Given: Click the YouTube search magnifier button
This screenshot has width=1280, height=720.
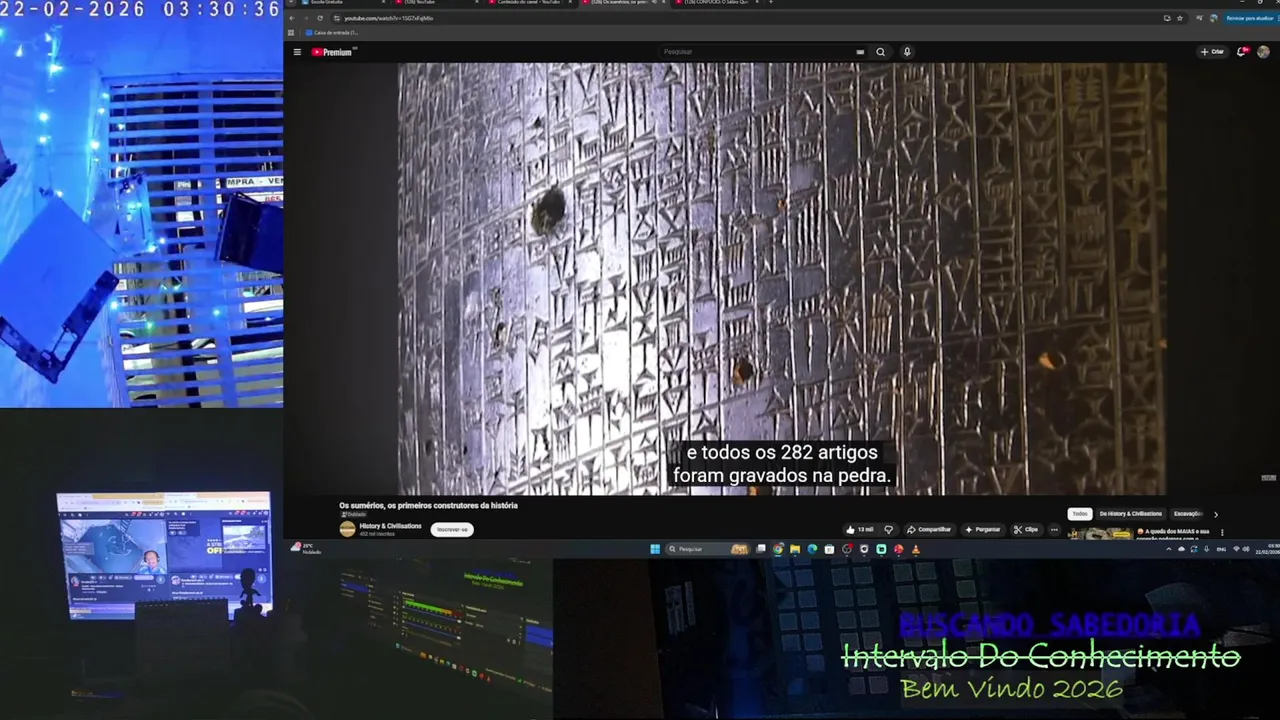Looking at the screenshot, I should pos(880,52).
